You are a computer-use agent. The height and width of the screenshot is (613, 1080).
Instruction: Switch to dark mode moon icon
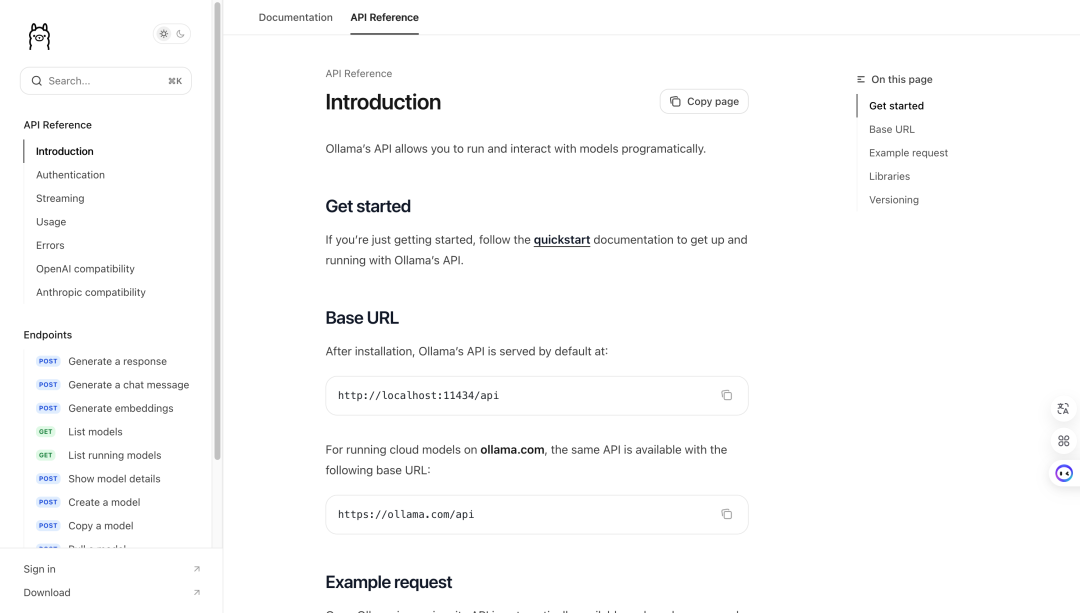(180, 34)
